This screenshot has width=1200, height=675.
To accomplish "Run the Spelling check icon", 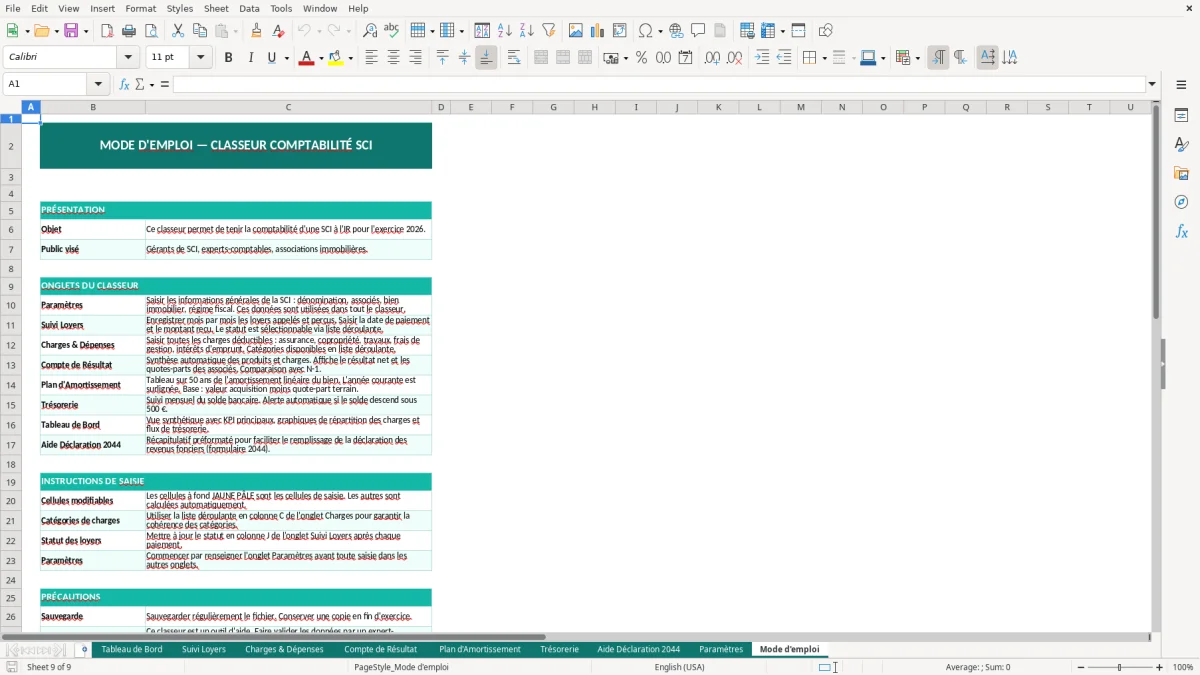I will [x=392, y=31].
